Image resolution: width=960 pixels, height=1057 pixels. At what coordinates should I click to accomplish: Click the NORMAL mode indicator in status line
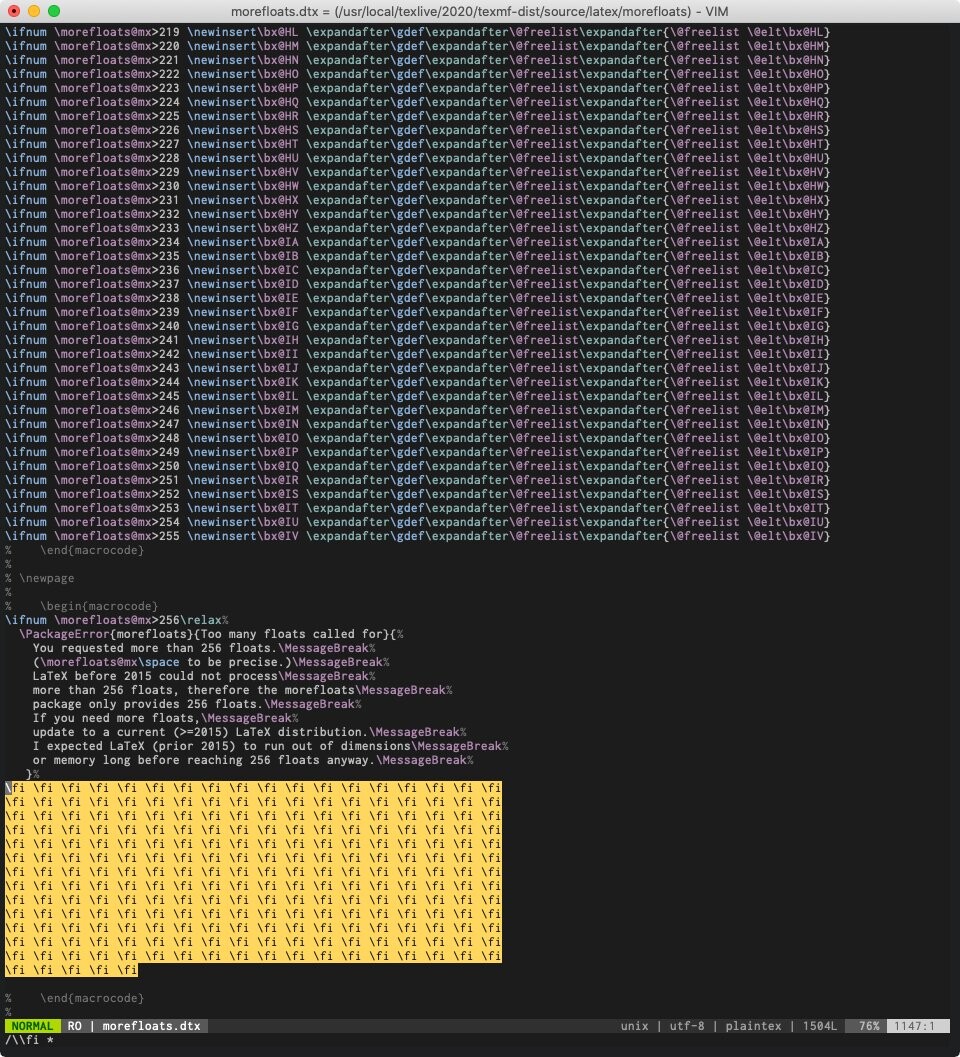[32, 1026]
